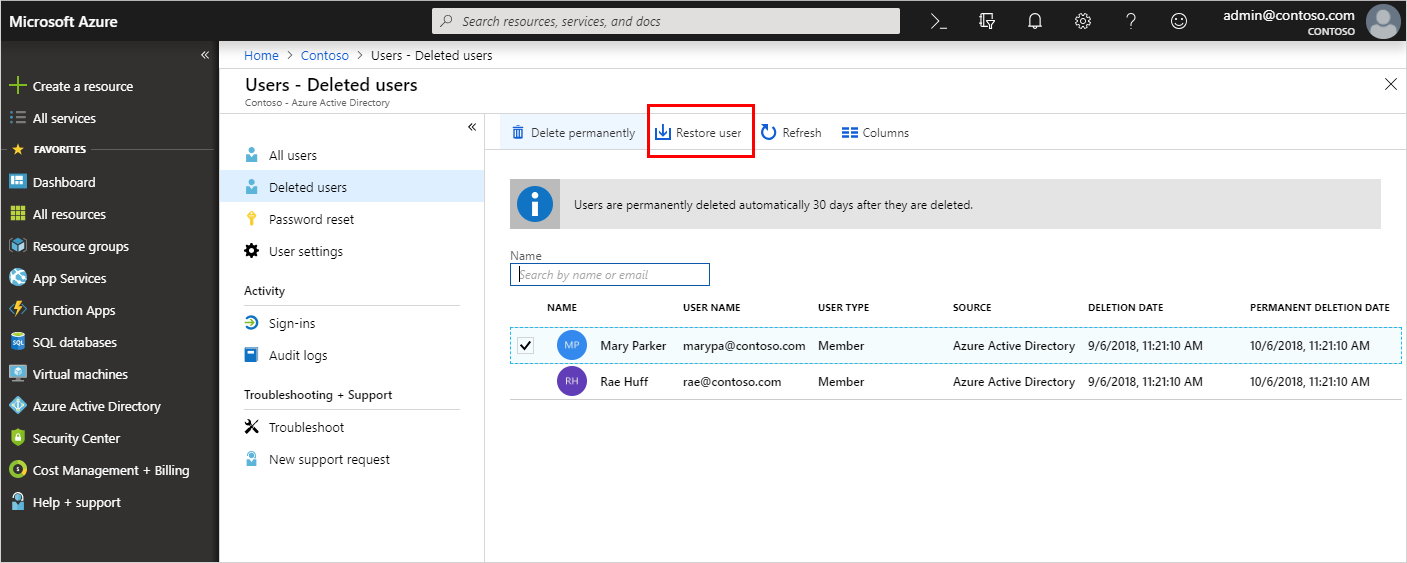Sort by the USER NAME column header

click(712, 307)
